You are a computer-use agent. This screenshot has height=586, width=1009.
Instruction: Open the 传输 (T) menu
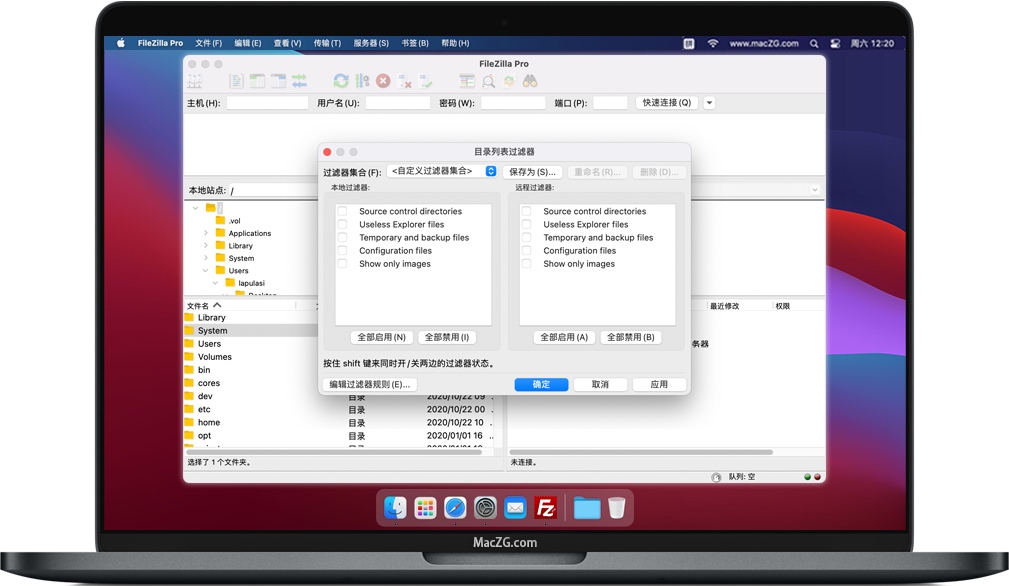coord(327,43)
